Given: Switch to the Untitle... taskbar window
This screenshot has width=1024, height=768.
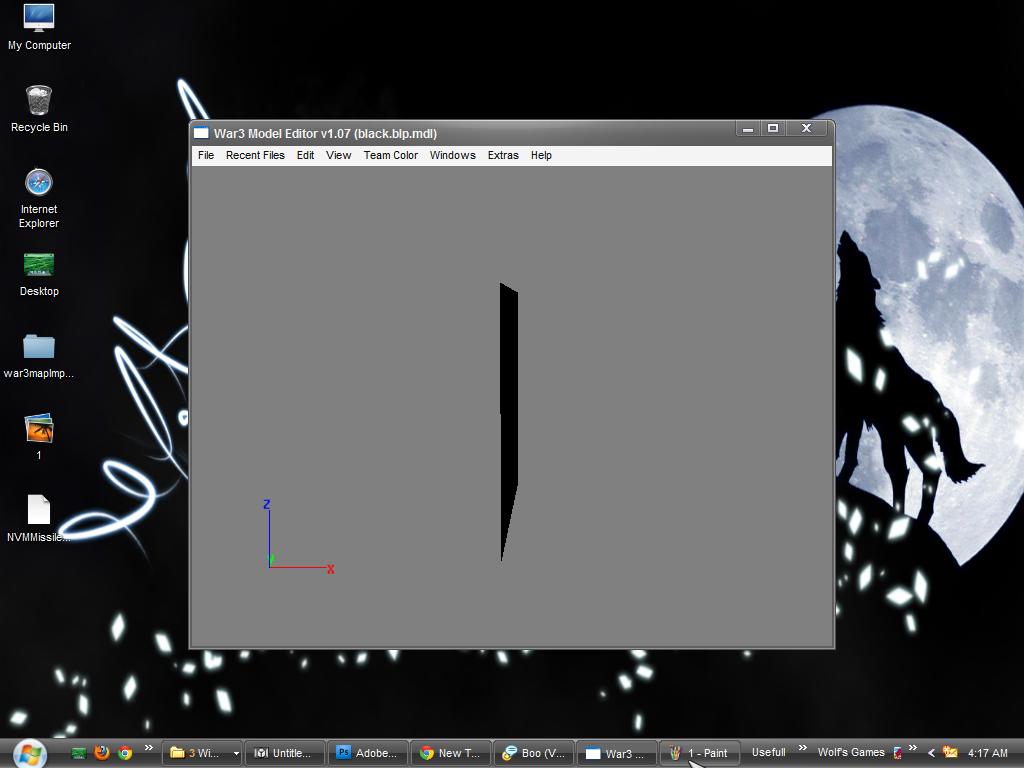Looking at the screenshot, I should click(285, 753).
